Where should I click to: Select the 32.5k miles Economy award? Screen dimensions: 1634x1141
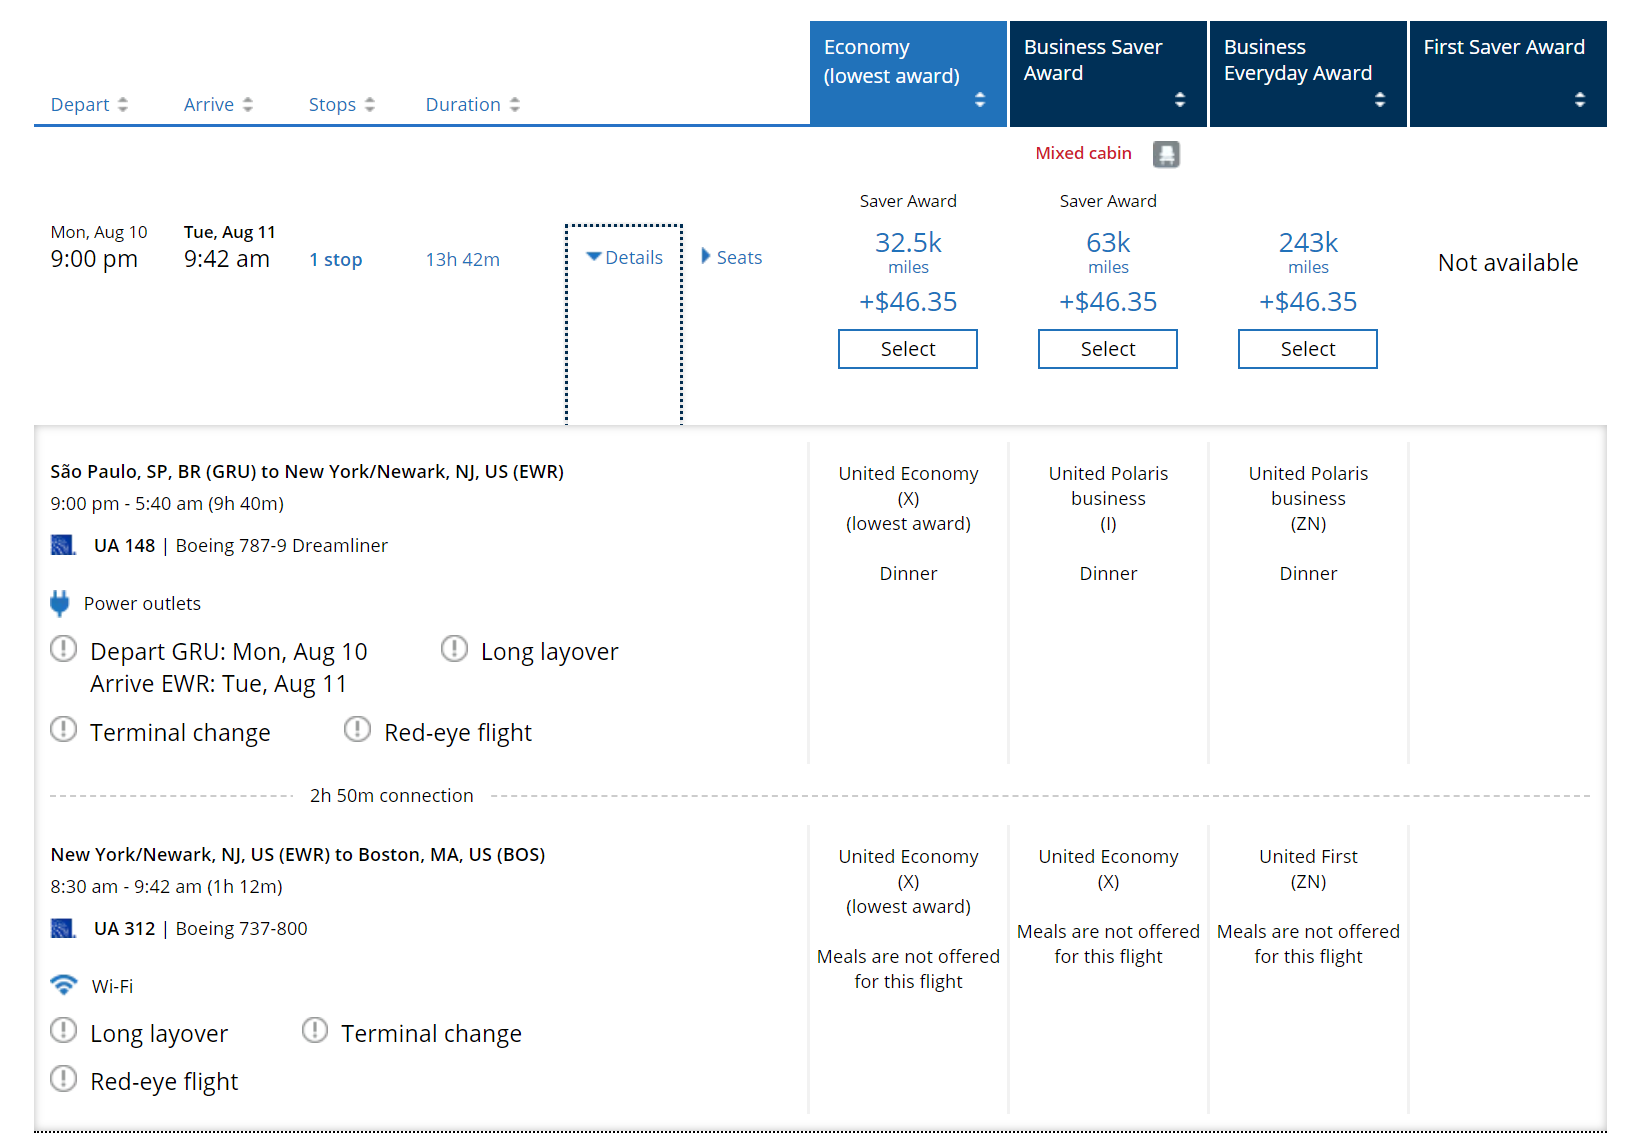coord(908,349)
